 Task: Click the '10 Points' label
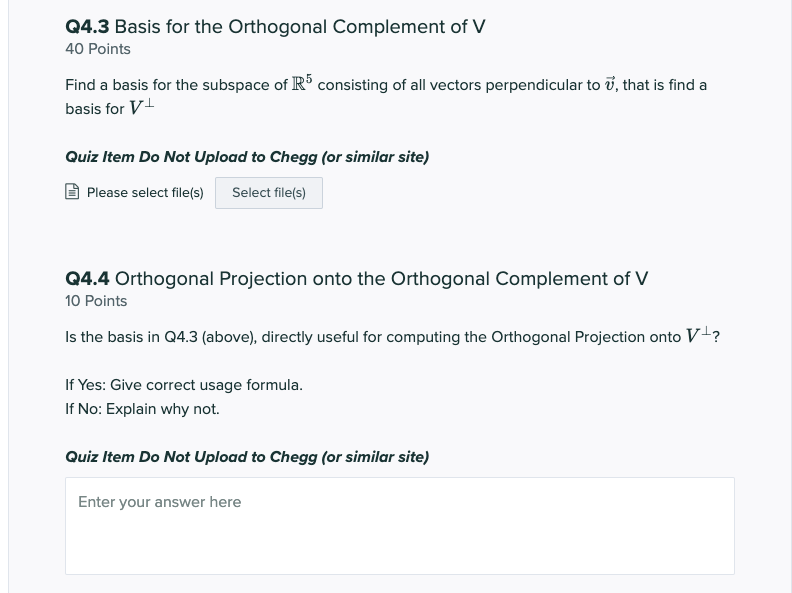(96, 301)
